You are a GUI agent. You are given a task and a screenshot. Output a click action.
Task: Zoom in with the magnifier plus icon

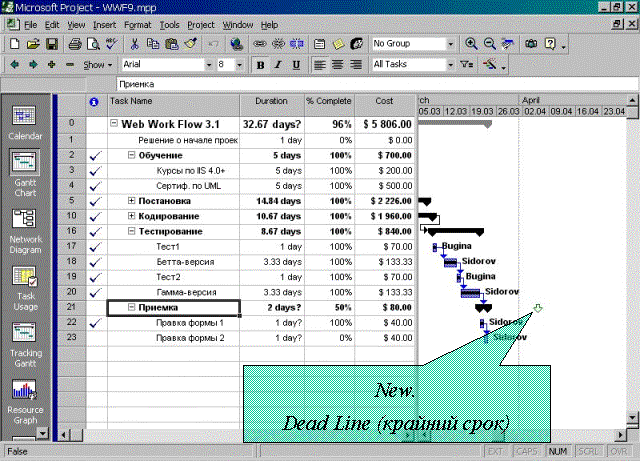point(471,44)
